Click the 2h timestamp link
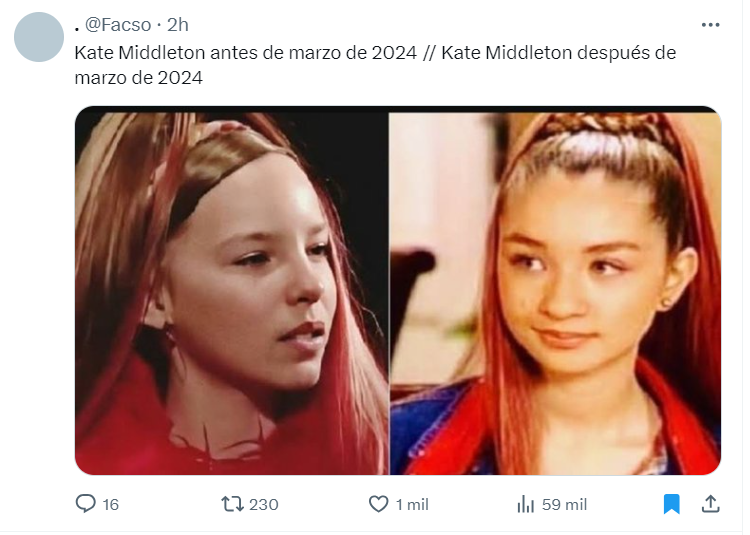Viewport: 750px width, 535px height. click(x=179, y=25)
